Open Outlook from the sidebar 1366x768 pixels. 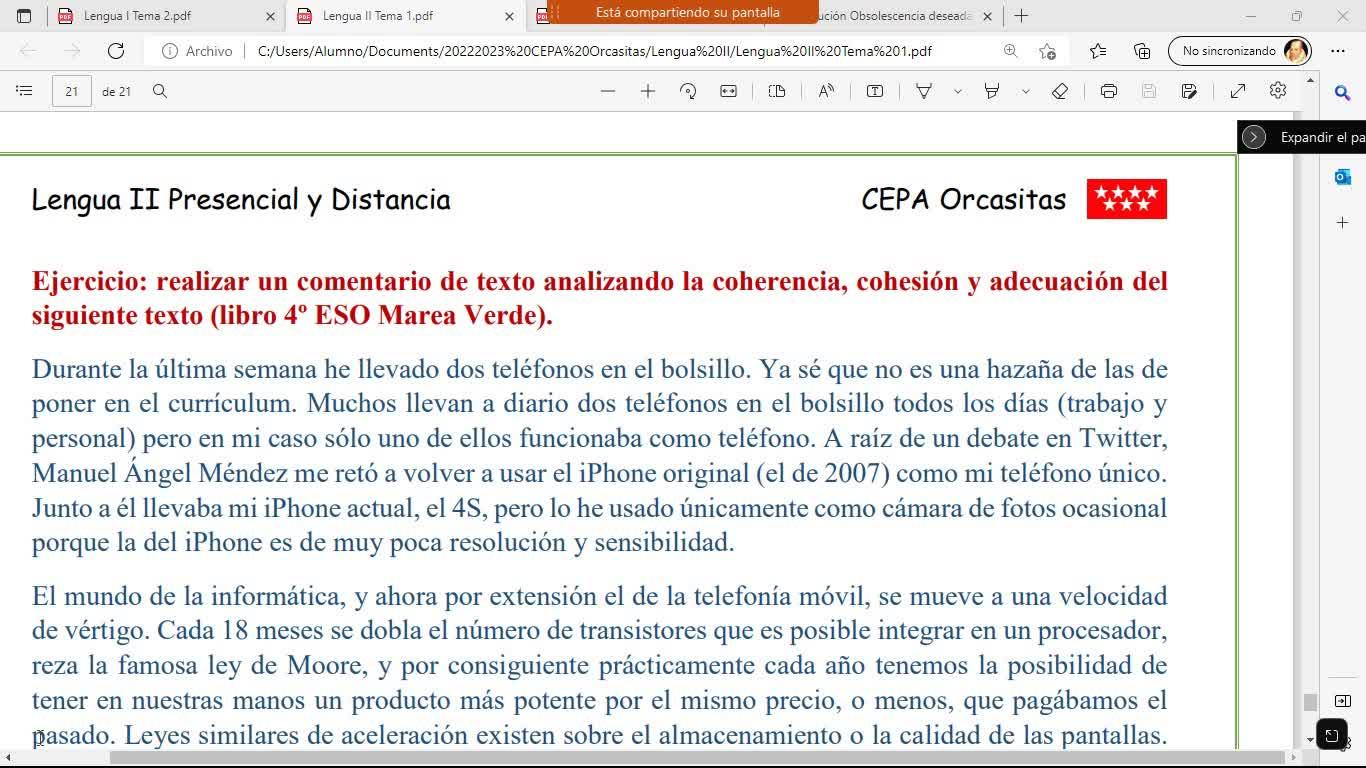[x=1343, y=177]
